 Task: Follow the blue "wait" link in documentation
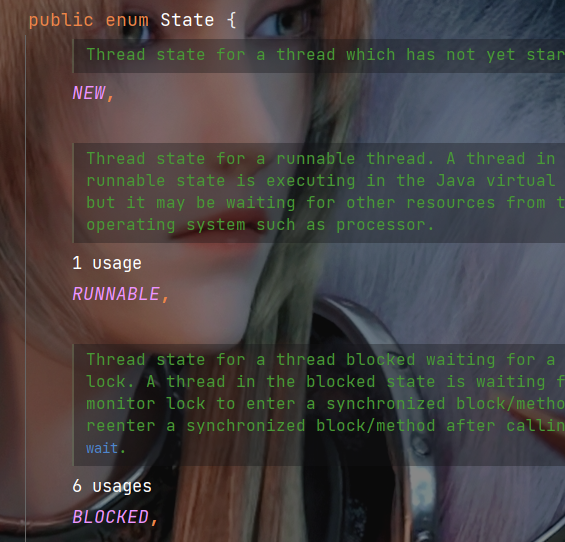102,448
